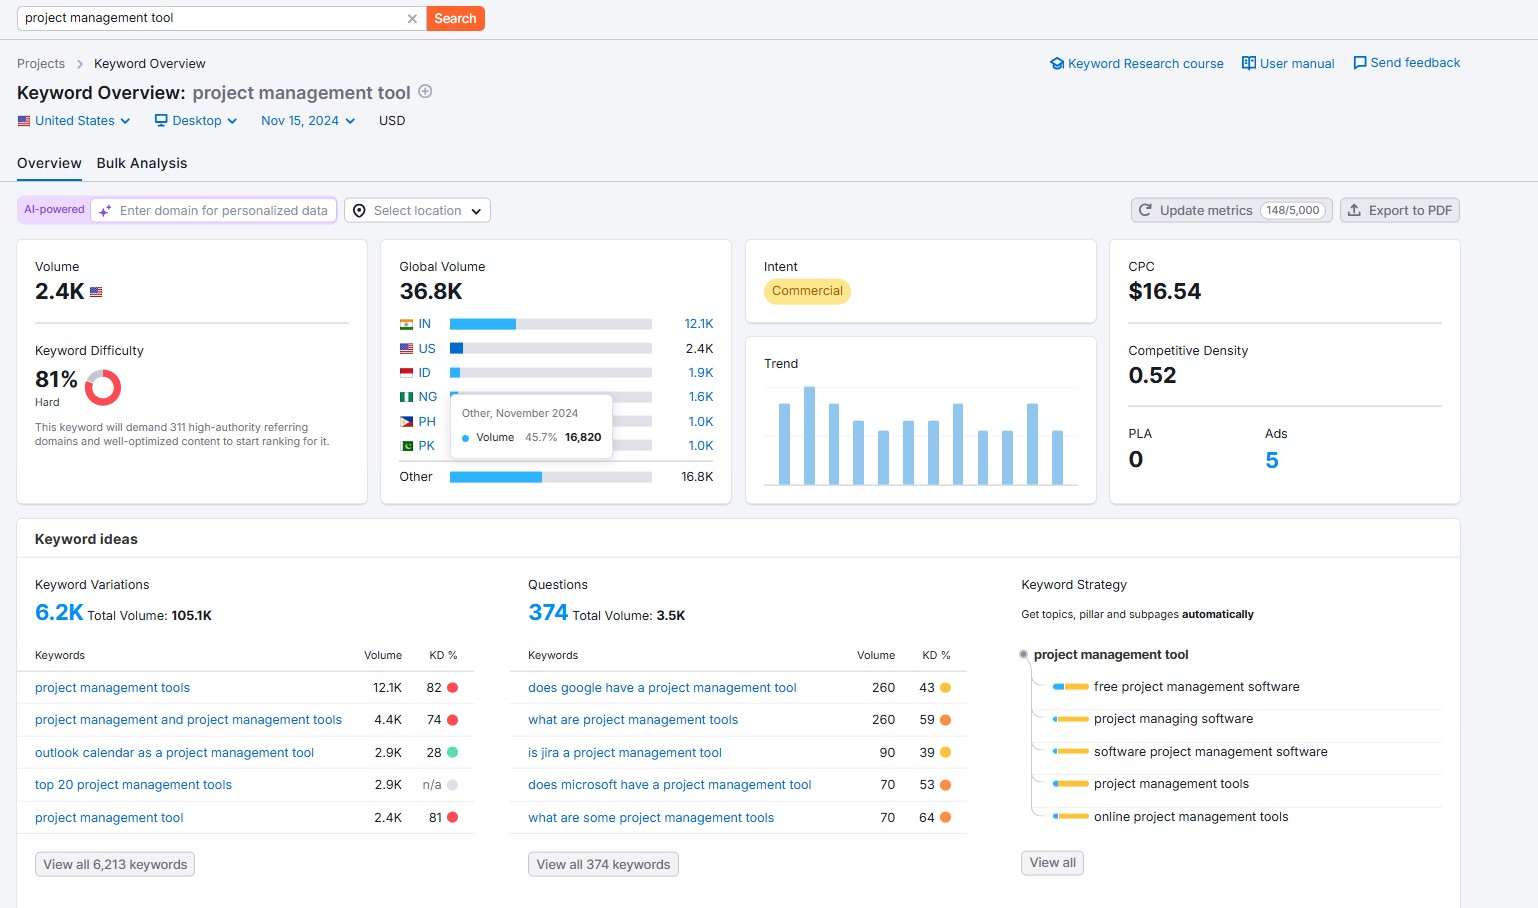Click the 0.52 Competitive Density value

(1152, 375)
